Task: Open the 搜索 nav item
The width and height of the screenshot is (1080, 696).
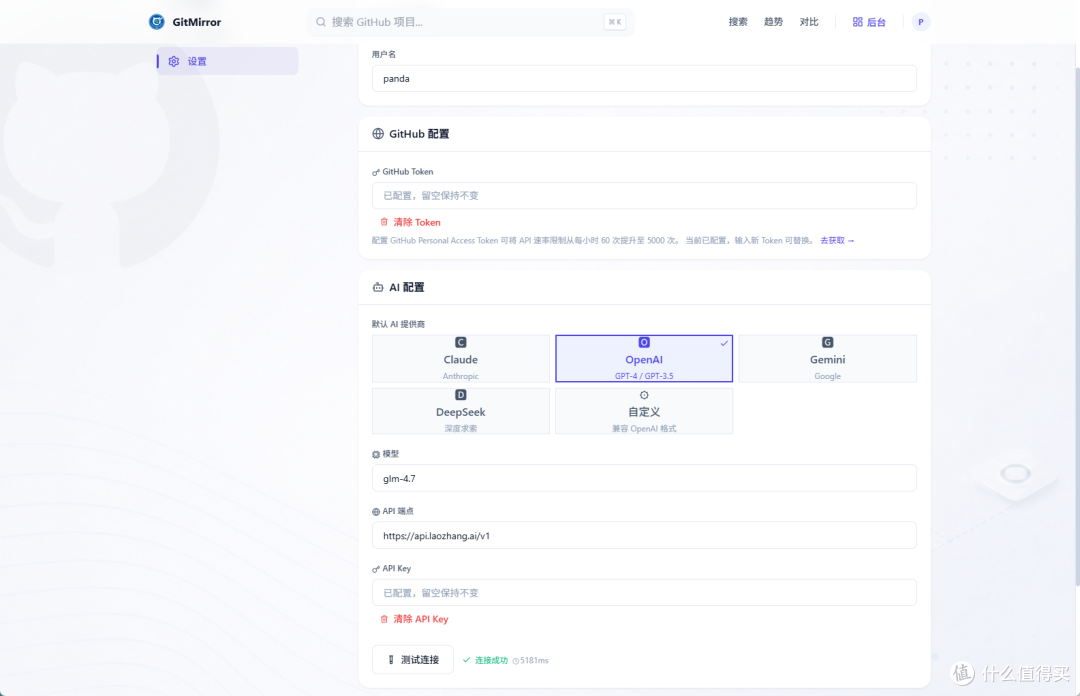Action: click(x=738, y=22)
